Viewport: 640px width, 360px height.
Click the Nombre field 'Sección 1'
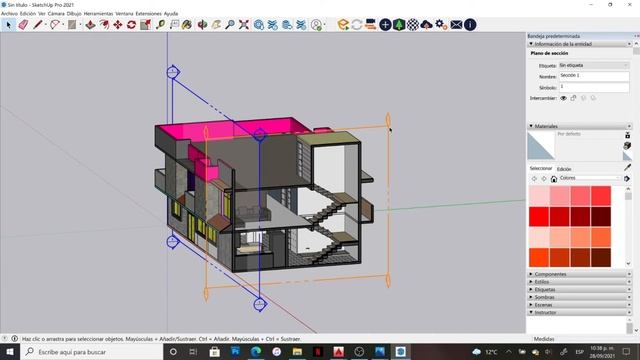point(593,76)
